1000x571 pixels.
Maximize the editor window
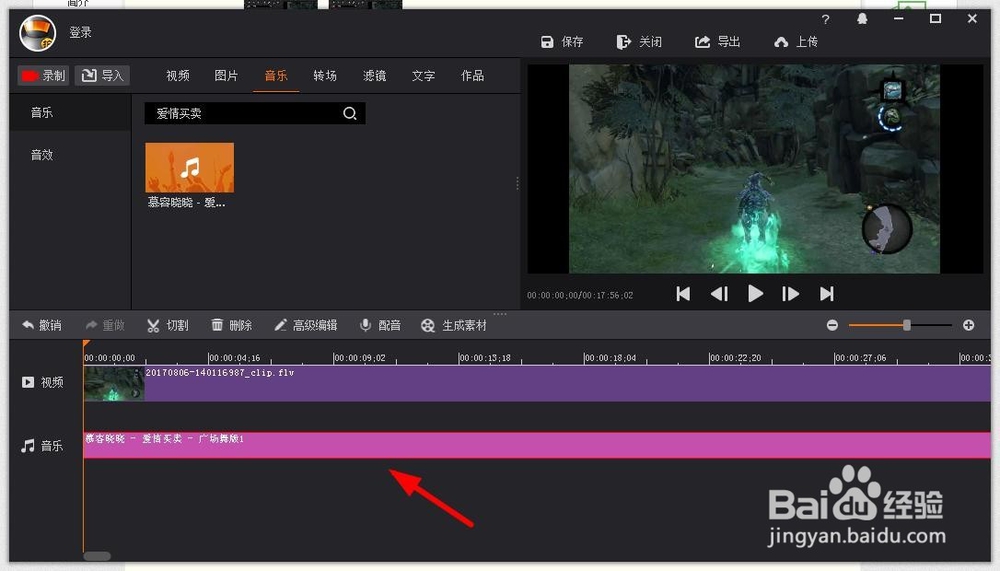coord(935,19)
